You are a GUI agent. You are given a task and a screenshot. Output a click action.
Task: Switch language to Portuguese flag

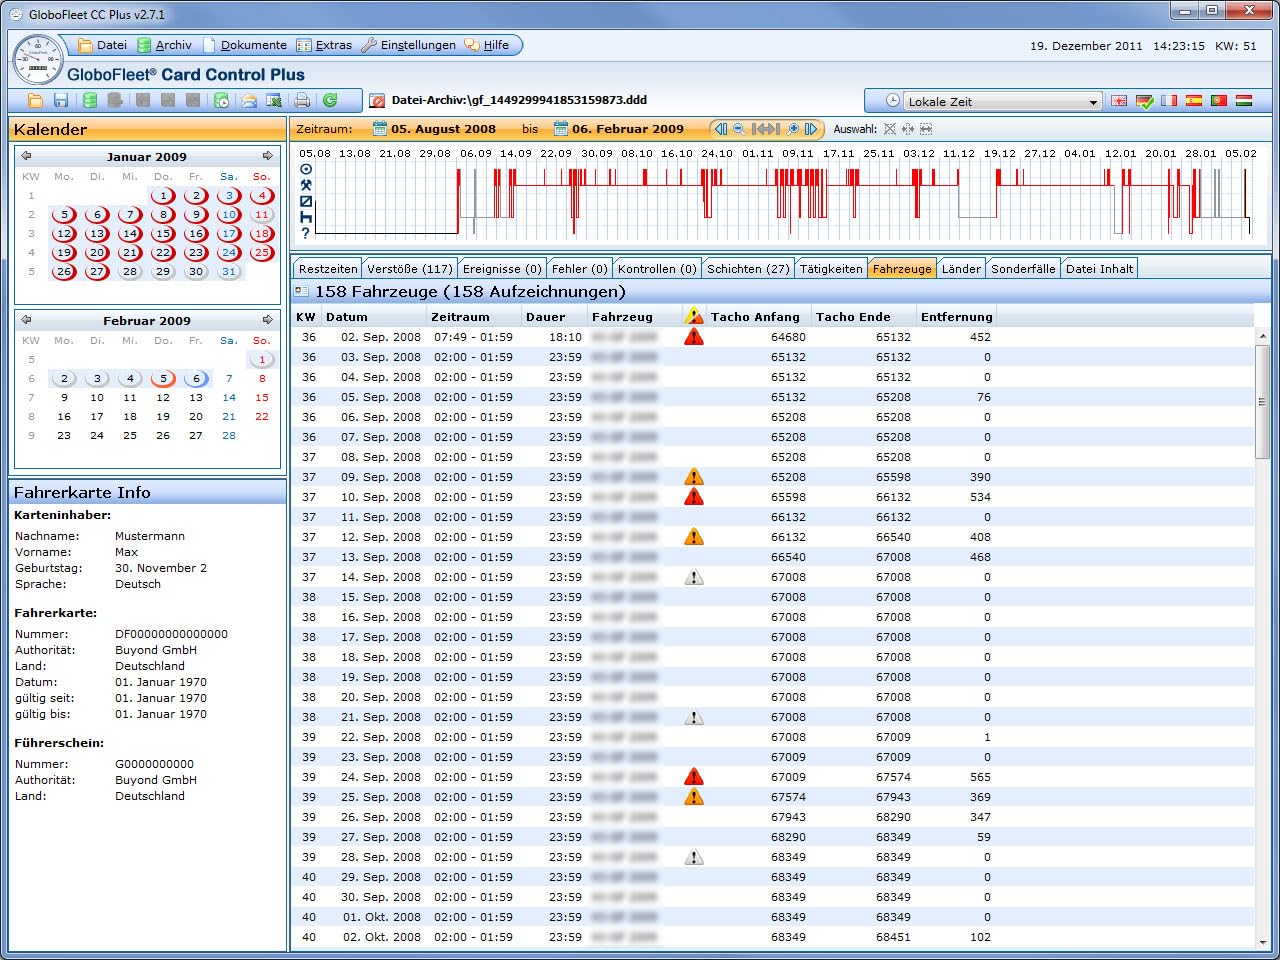(x=1219, y=101)
